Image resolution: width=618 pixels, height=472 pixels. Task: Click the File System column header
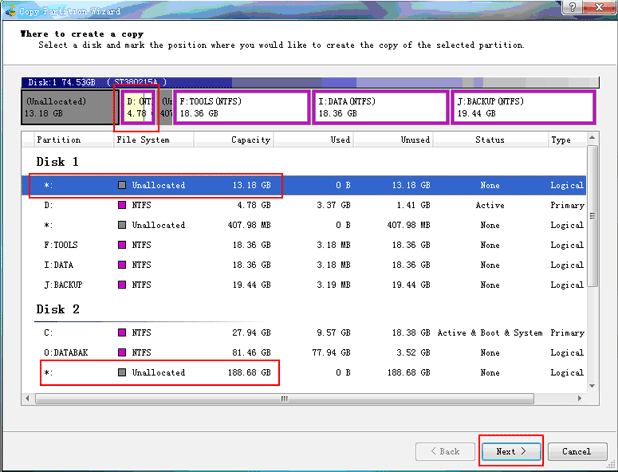154,140
